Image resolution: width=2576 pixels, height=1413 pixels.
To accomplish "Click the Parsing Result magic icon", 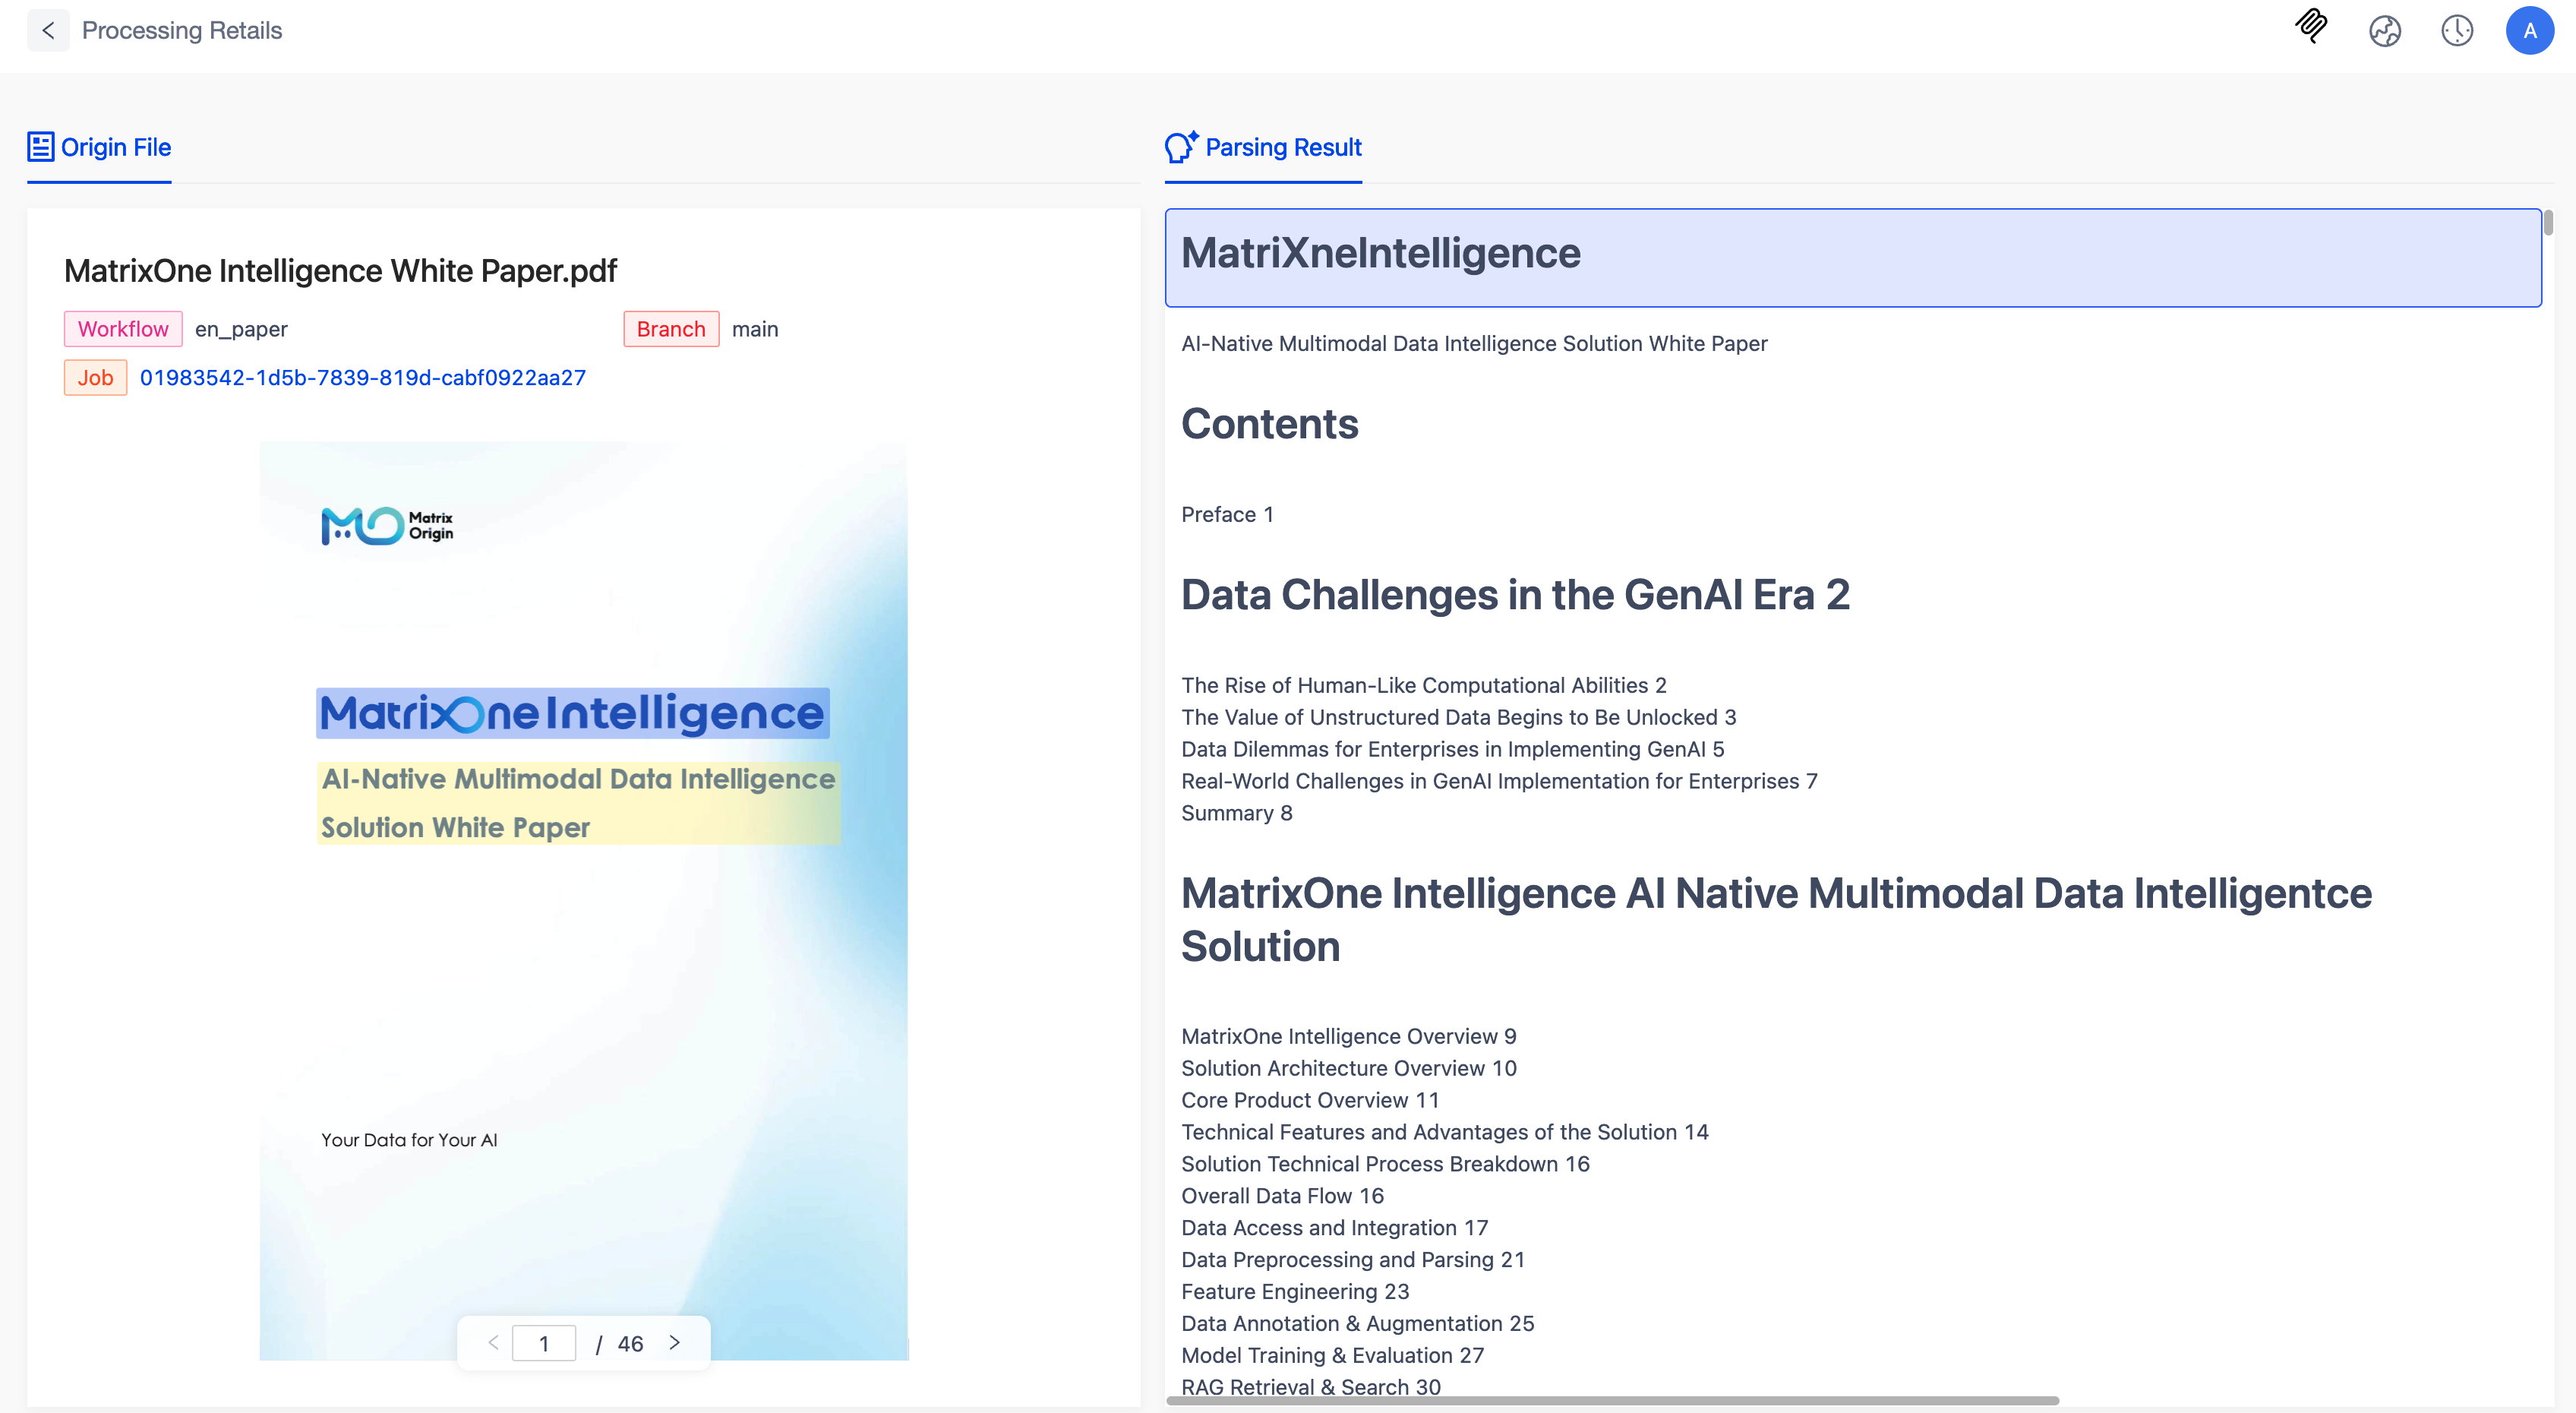I will coord(1180,146).
